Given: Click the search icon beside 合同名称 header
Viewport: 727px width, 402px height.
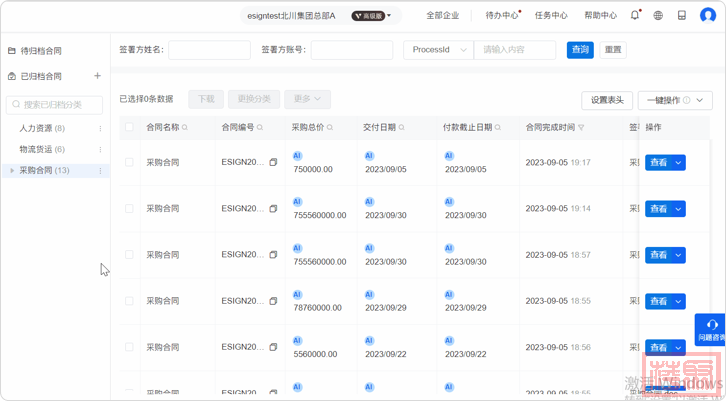Looking at the screenshot, I should point(185,128).
